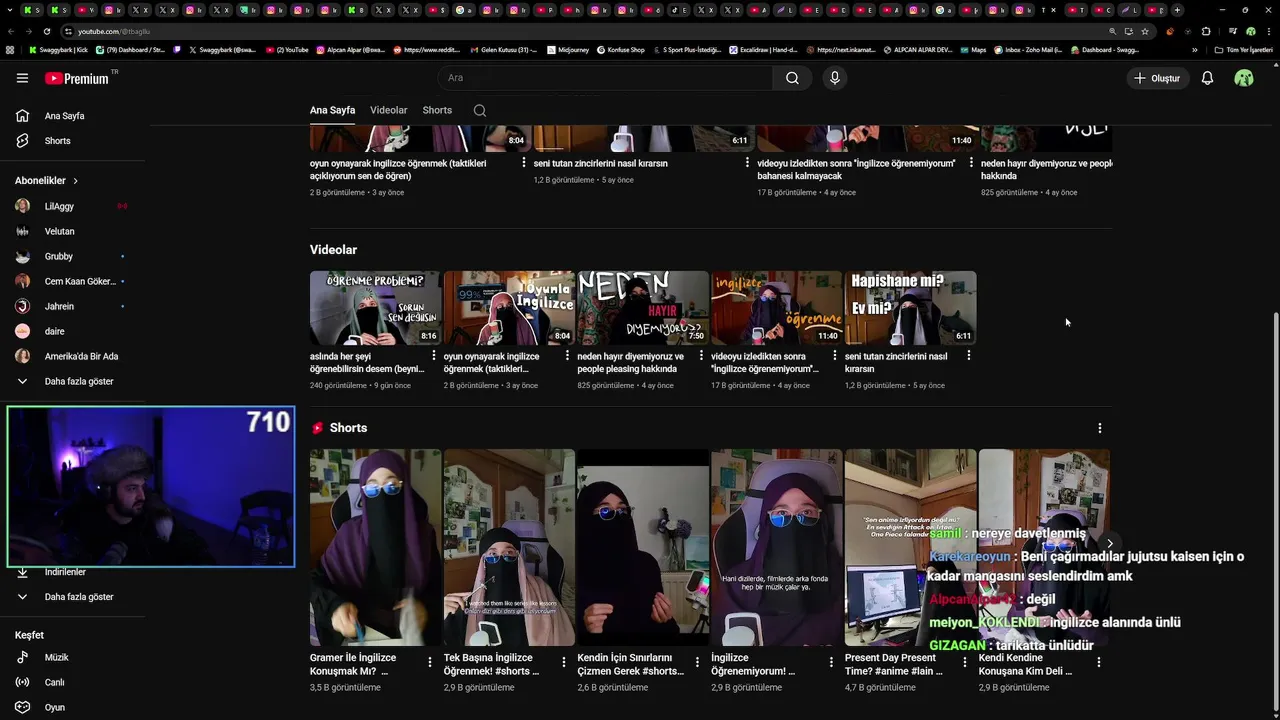This screenshot has height=720, width=1280.
Task: Play thumbnail 'Oyunla İngilizce' 8:04 in Videolar
Action: 509,308
